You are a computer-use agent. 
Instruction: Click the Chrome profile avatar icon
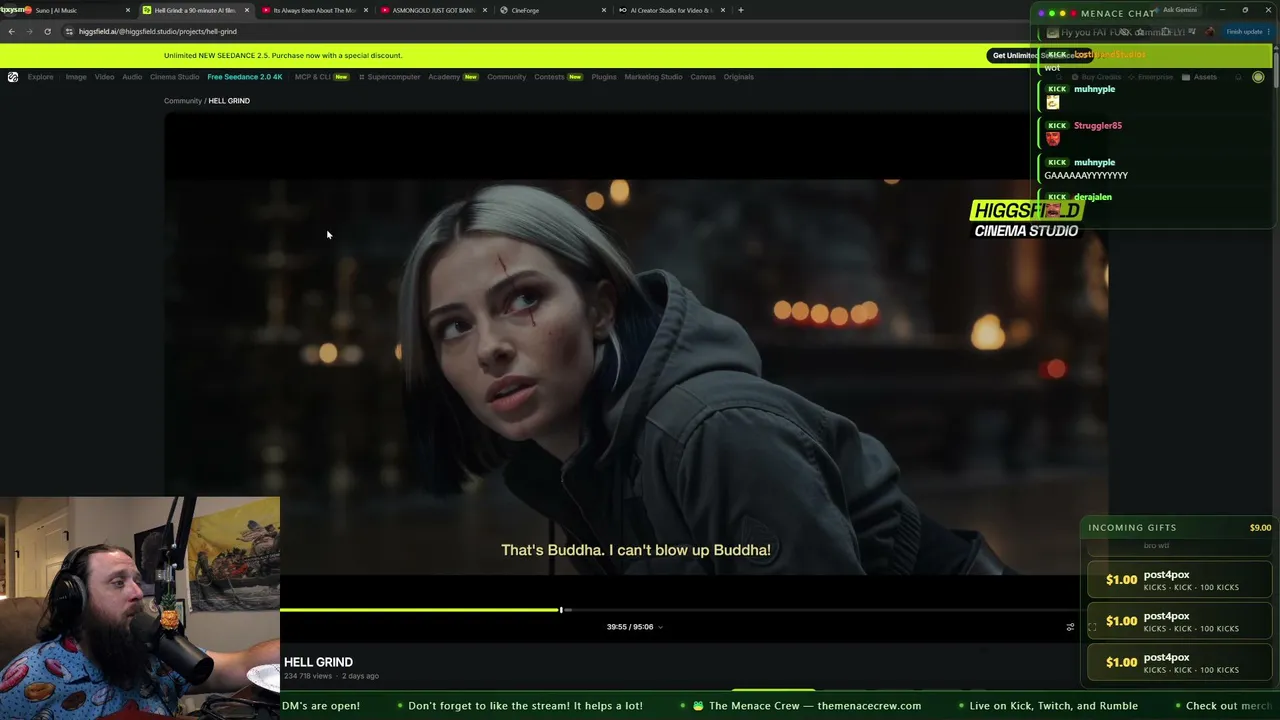coord(1210,31)
